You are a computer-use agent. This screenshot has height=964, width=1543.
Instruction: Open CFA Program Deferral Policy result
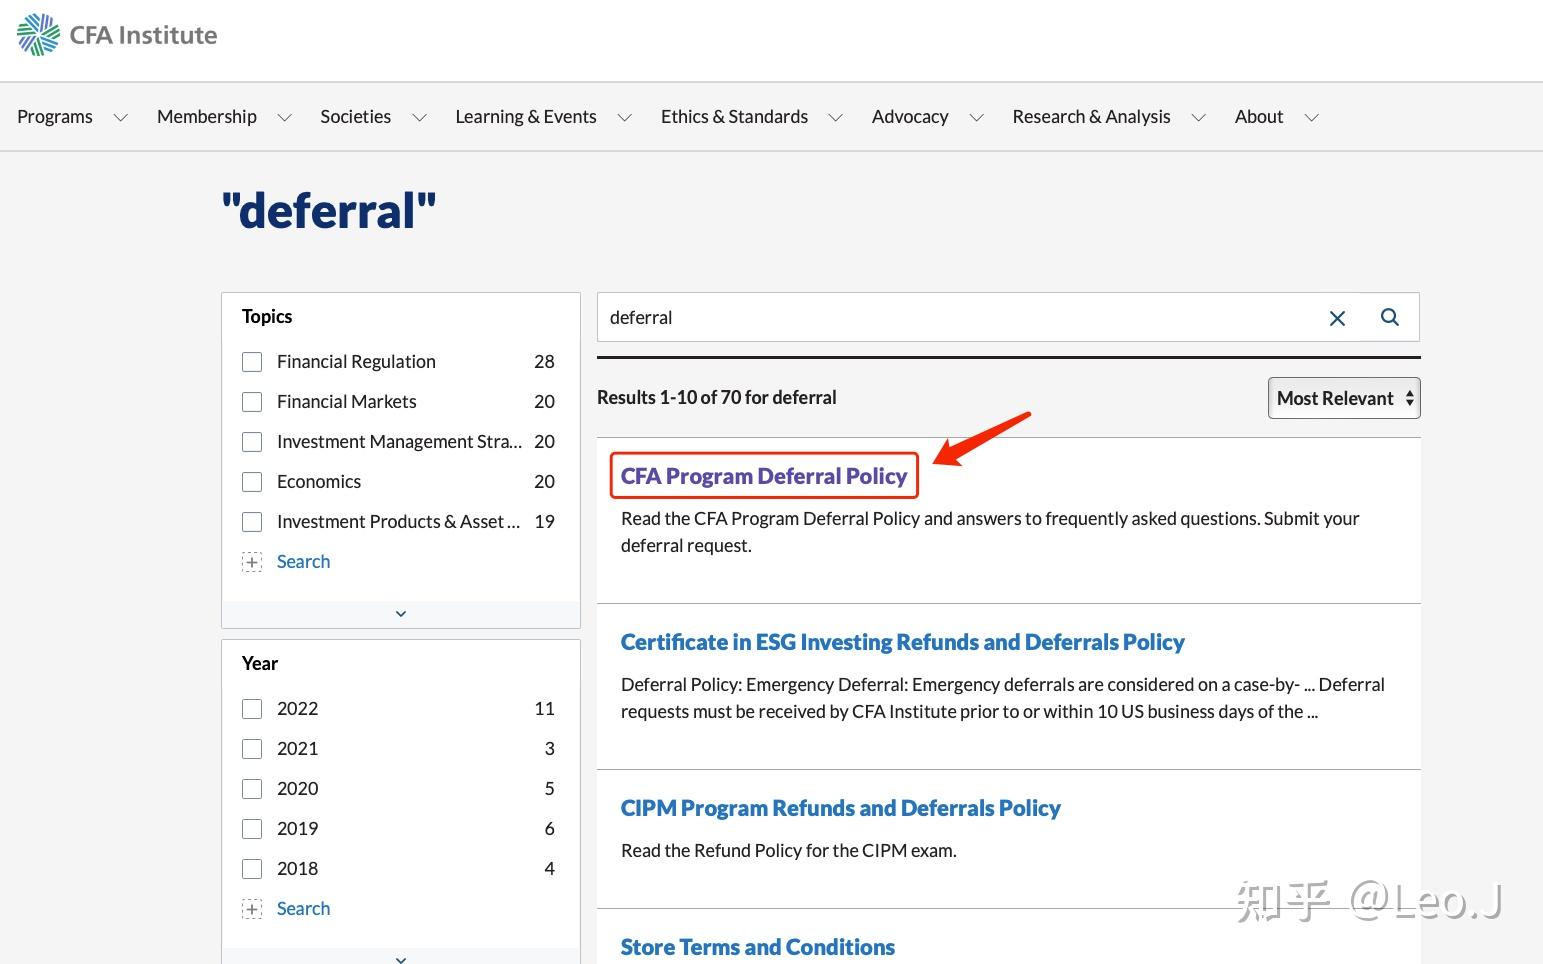[764, 476]
